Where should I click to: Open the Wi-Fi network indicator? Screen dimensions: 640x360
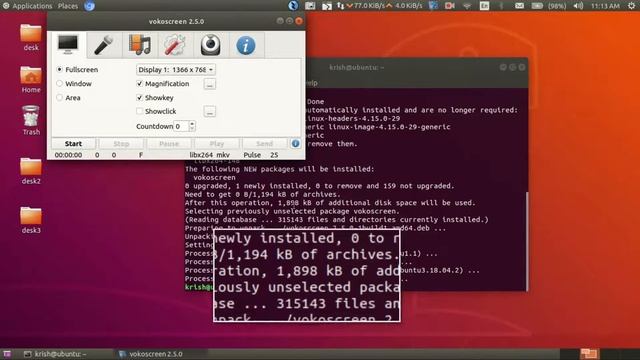467,6
